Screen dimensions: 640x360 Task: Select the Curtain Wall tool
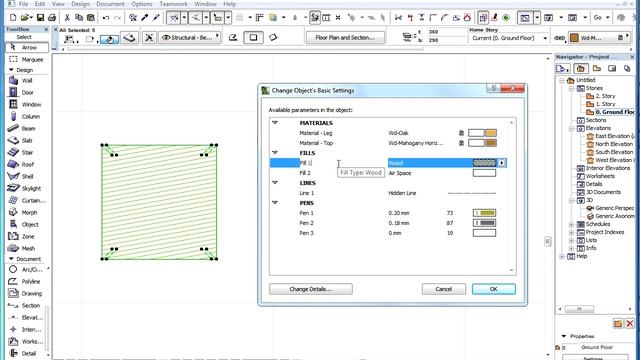pos(27,200)
